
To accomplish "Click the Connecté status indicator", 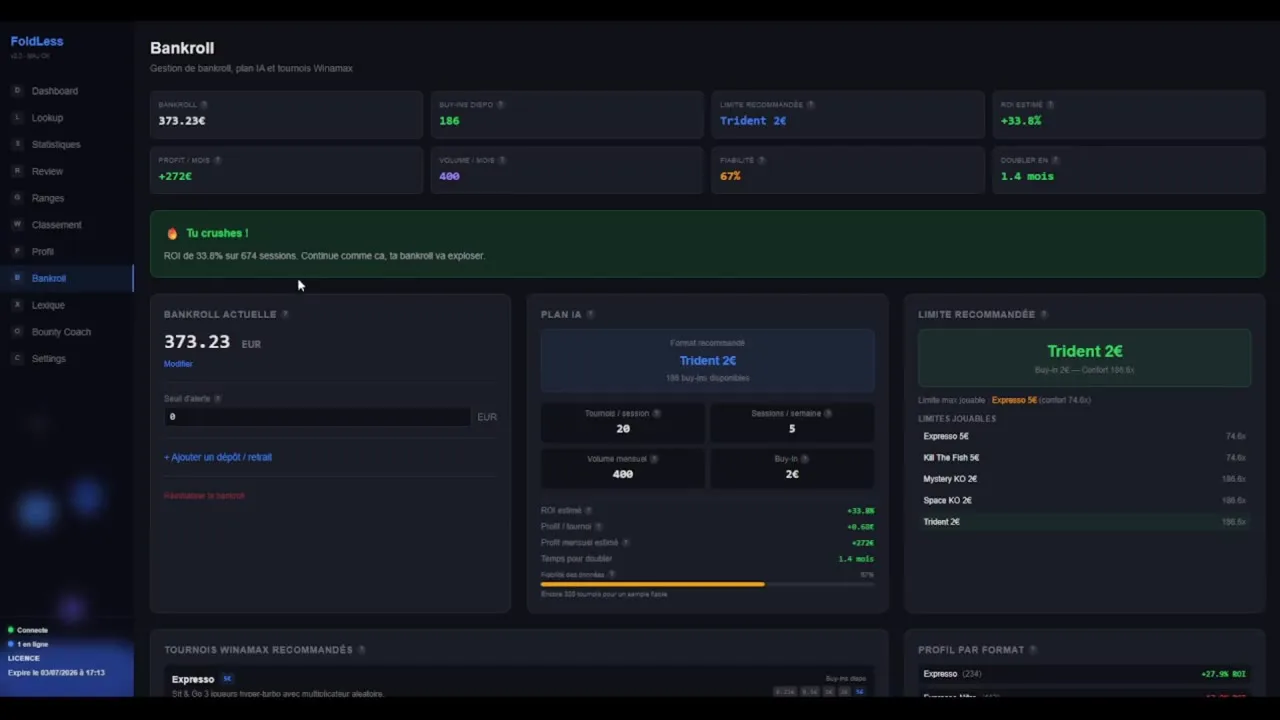I will pyautogui.click(x=28, y=630).
